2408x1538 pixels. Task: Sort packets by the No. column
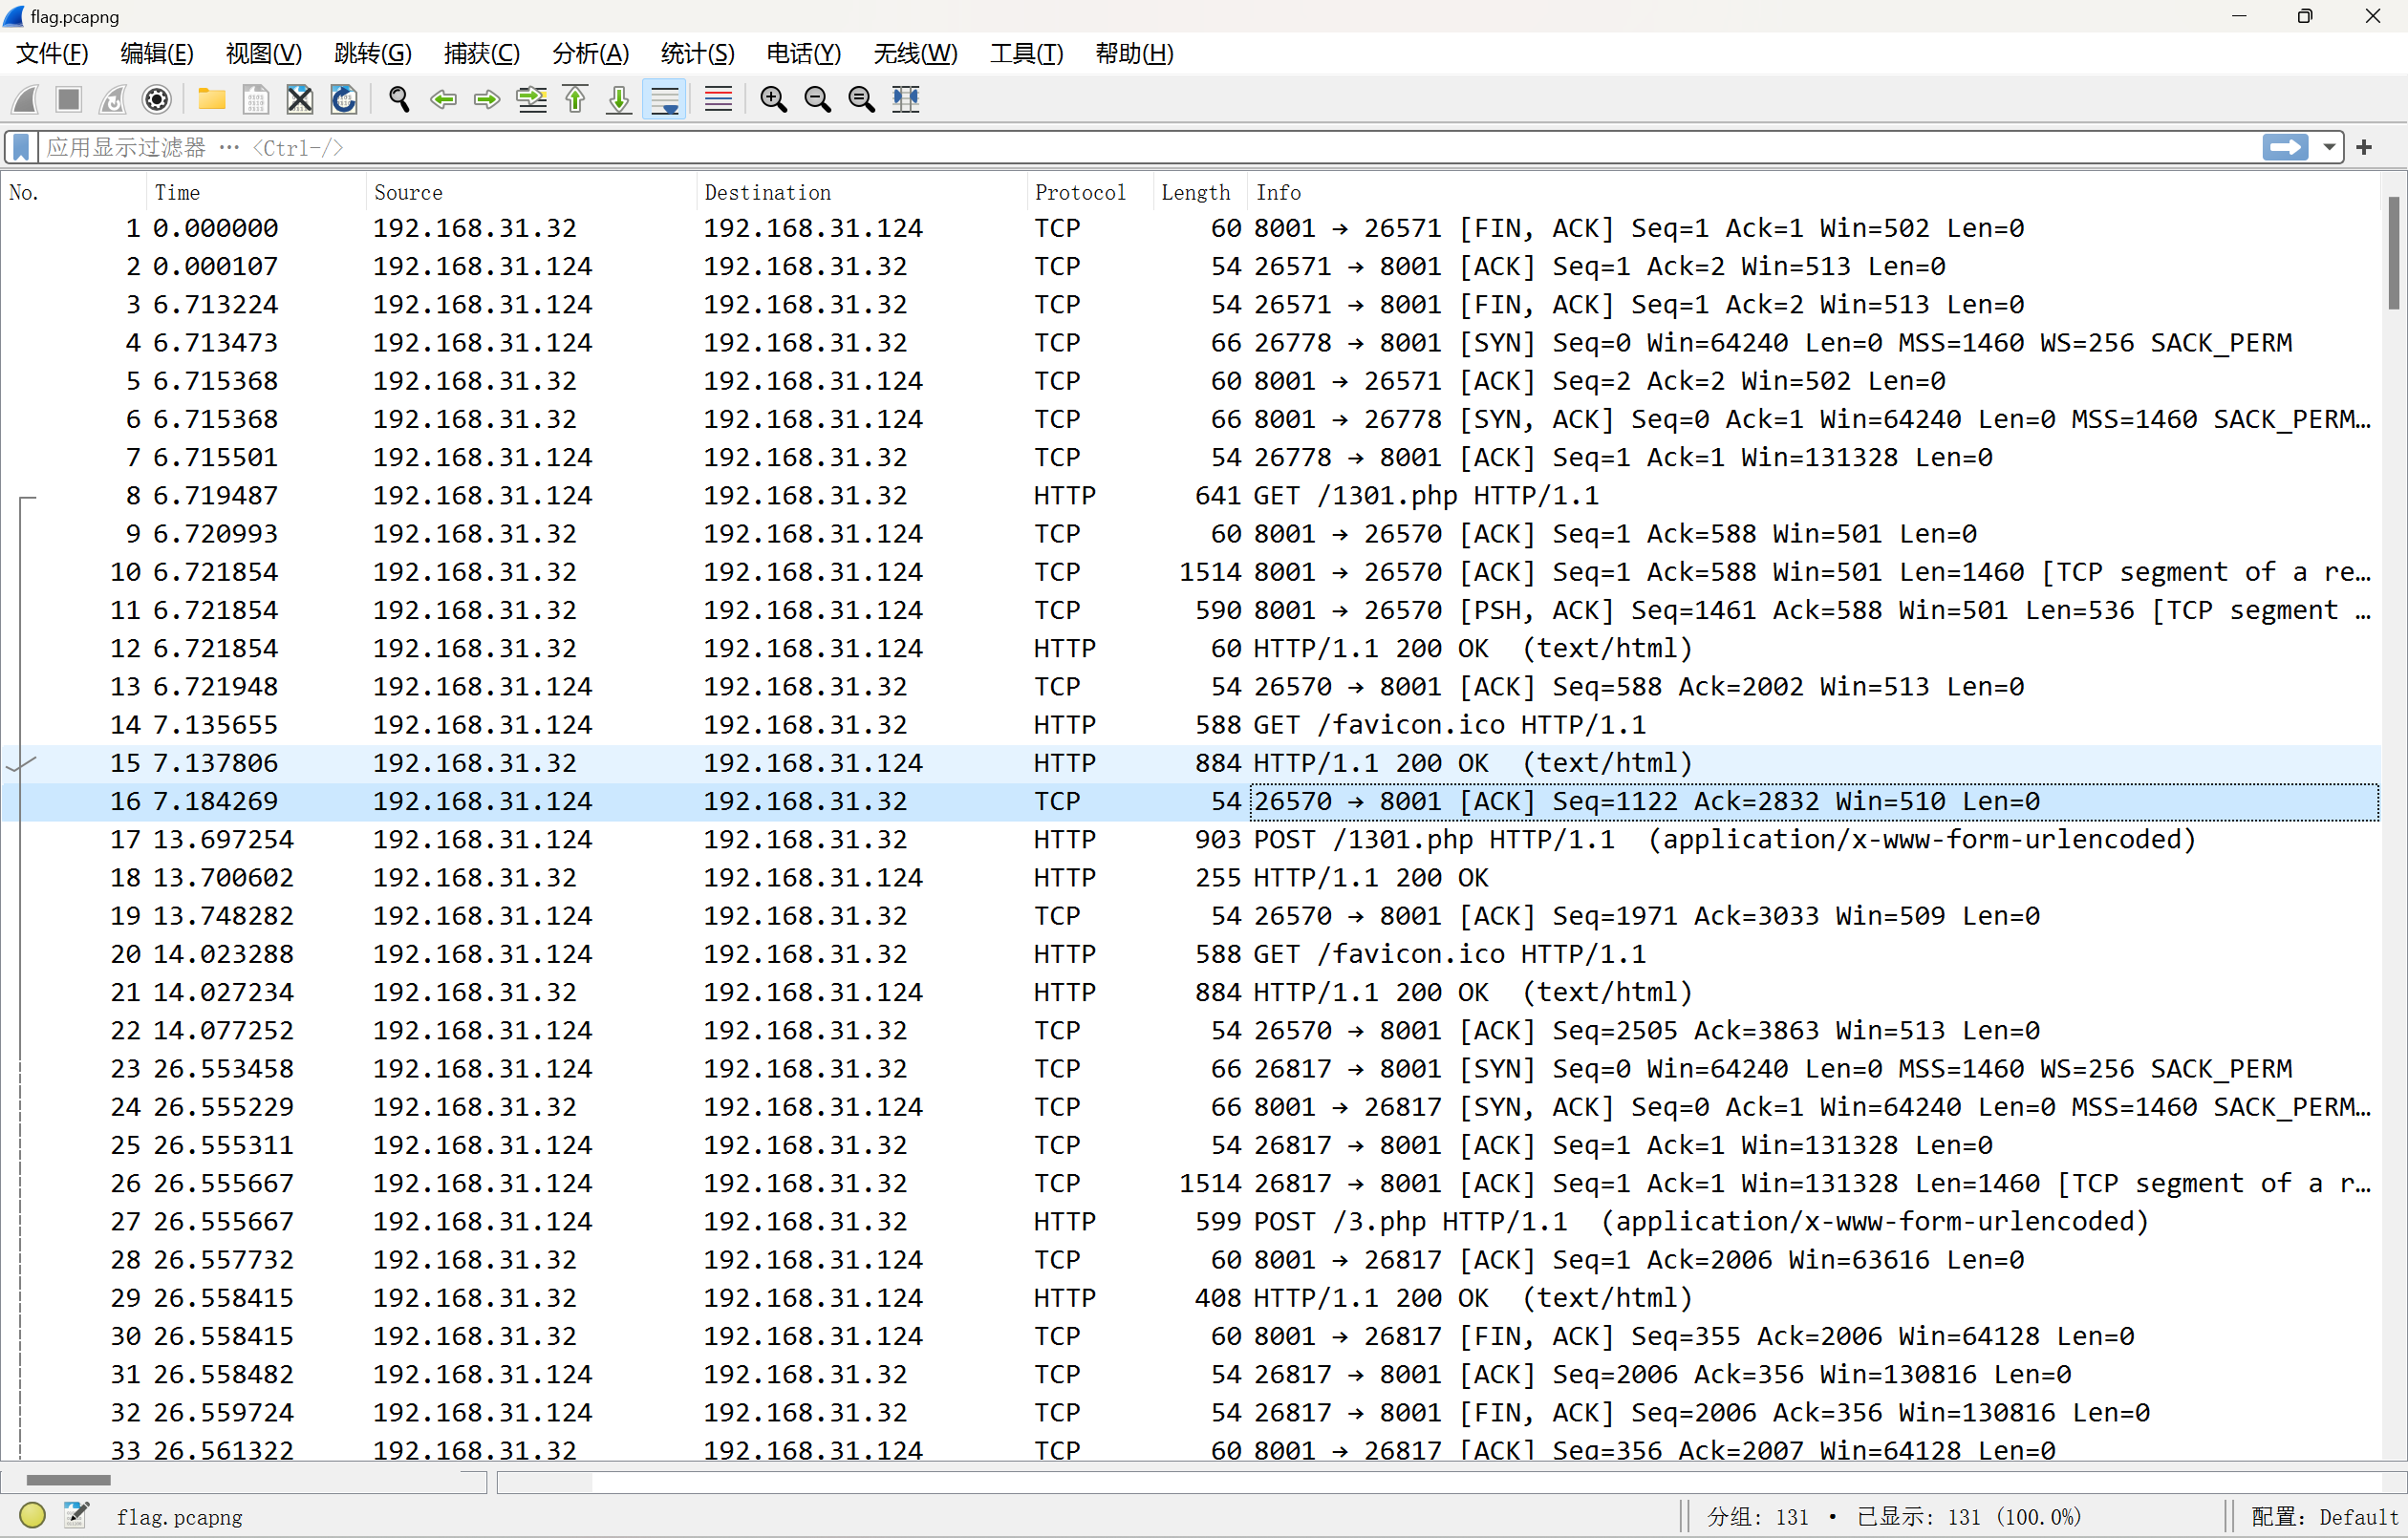74,192
